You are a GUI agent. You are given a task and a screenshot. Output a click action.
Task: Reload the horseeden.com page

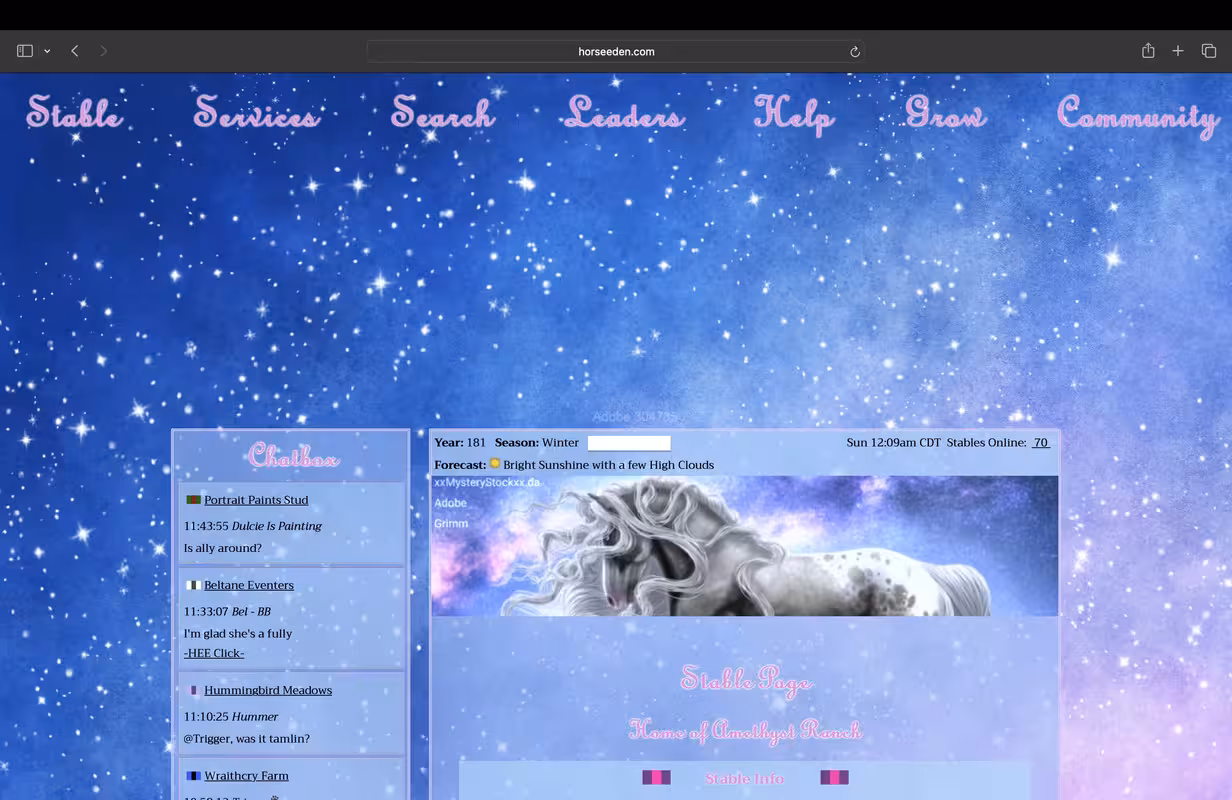pos(855,52)
